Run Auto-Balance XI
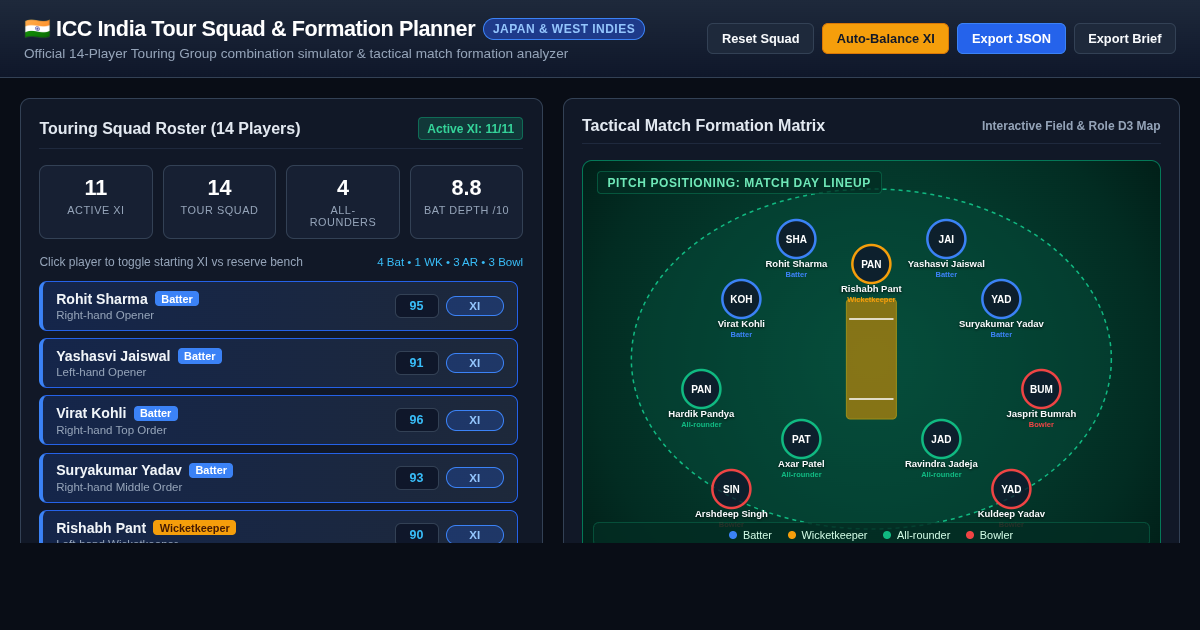1200x630 pixels. (885, 39)
